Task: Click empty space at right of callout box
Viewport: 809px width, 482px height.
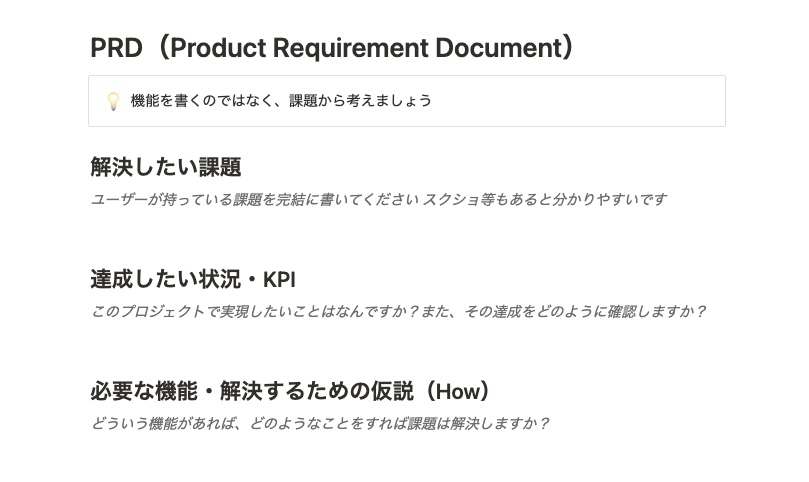Action: tap(578, 101)
